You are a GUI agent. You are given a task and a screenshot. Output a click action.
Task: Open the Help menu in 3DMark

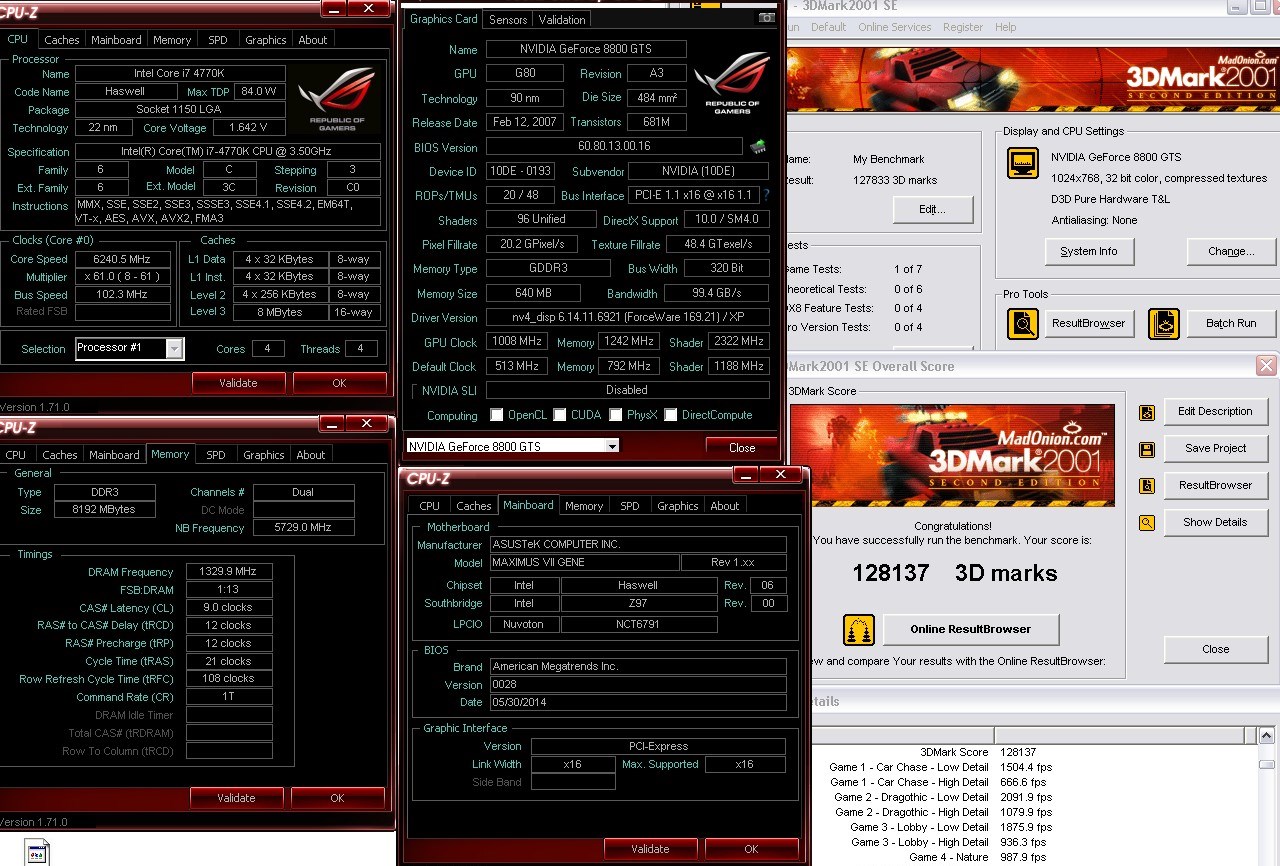coord(1005,27)
